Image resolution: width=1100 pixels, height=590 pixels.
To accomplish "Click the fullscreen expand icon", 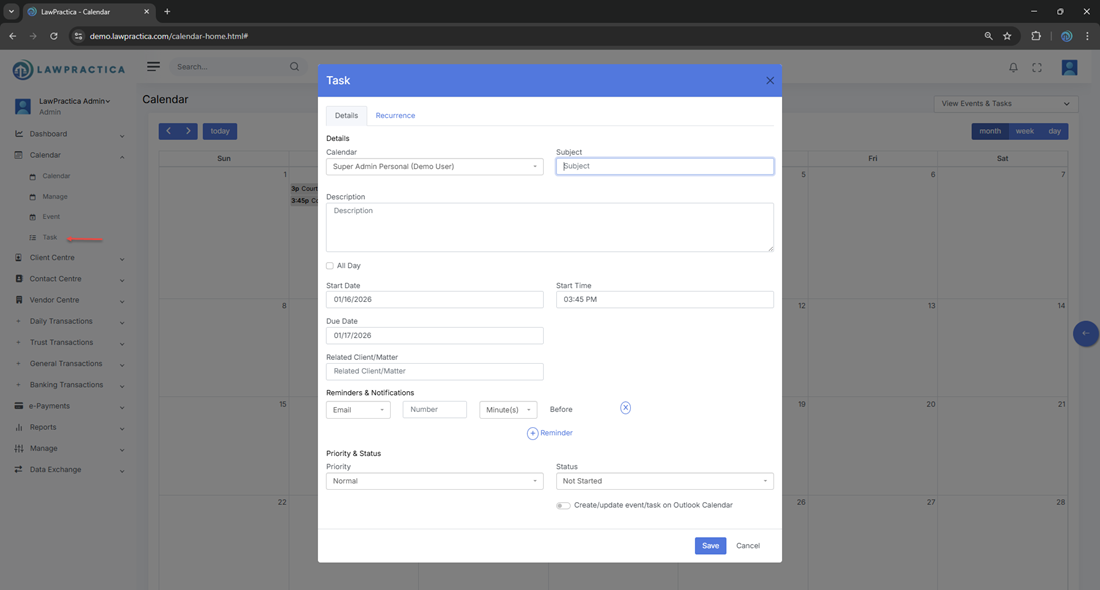I will (1037, 68).
